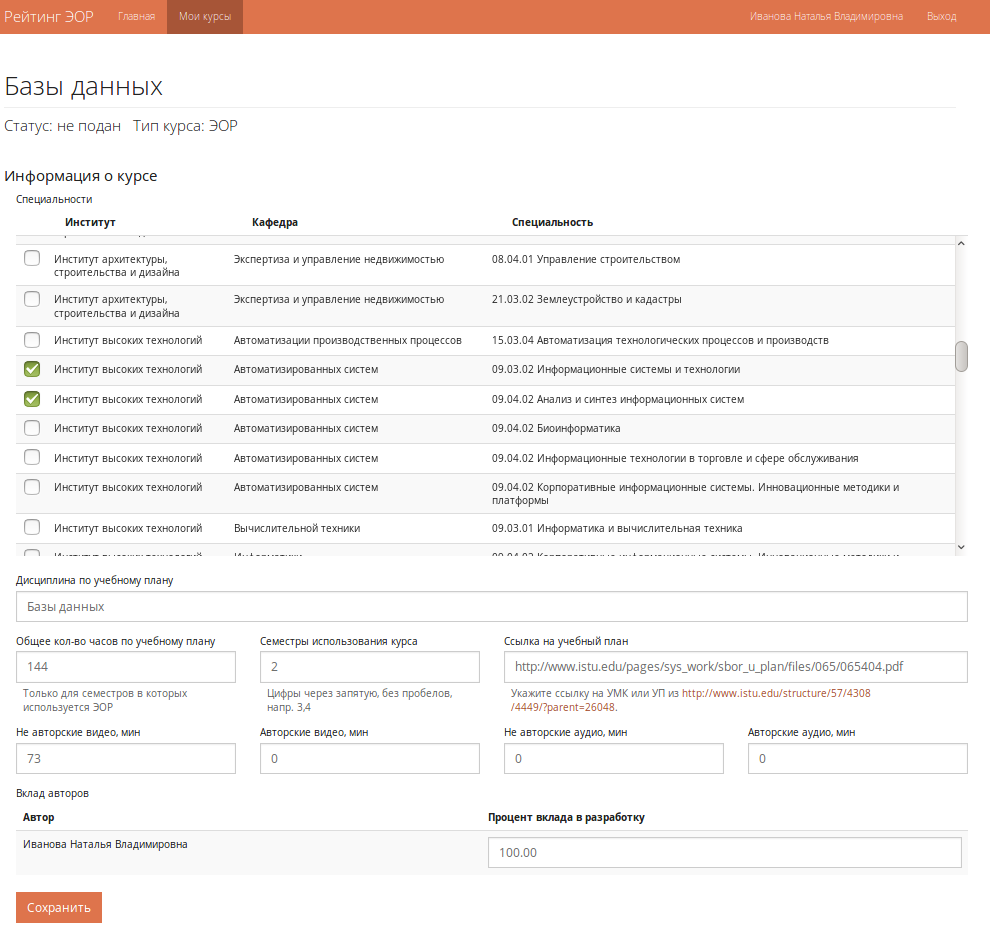Click the Выход logout link
Viewport: 990px width, 936px height.
[941, 16]
